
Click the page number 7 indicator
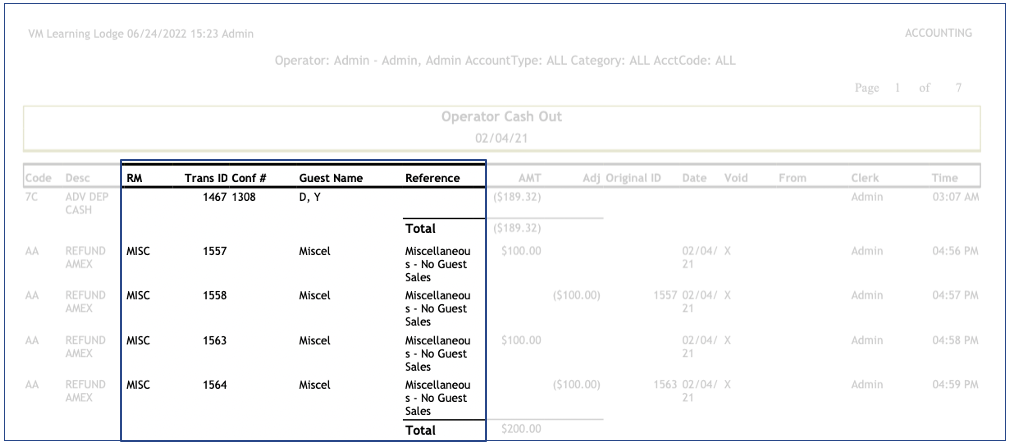[959, 88]
